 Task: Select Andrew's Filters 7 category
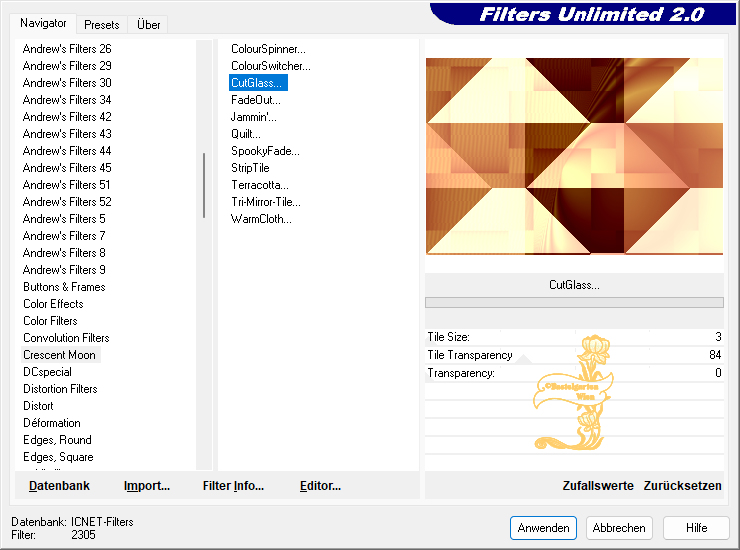pos(64,236)
